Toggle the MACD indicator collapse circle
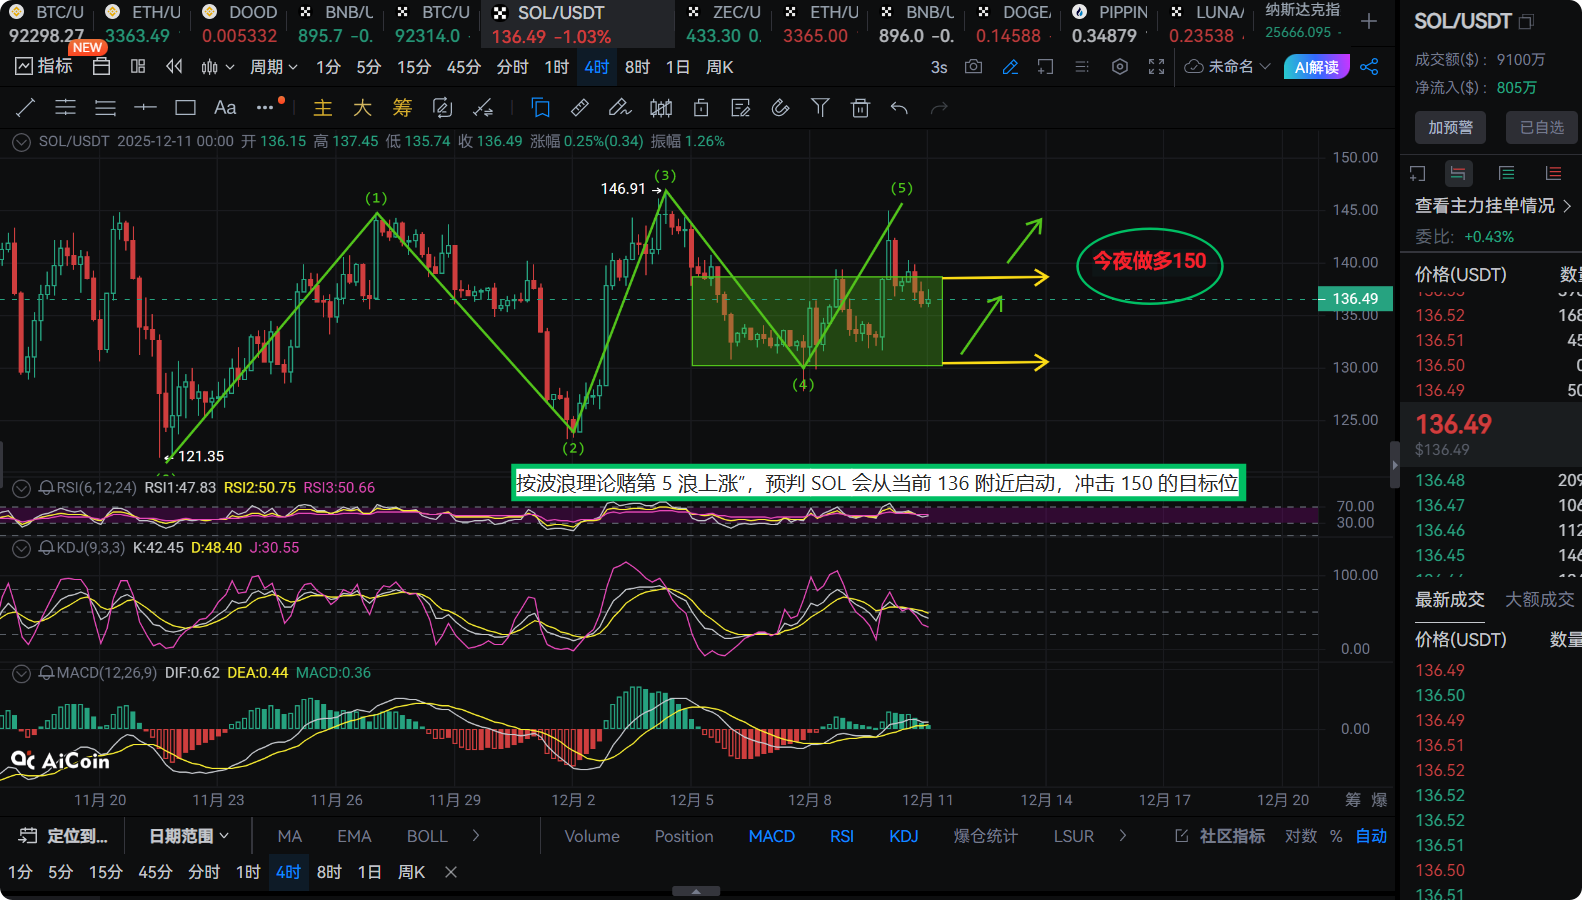1582x900 pixels. click(21, 673)
